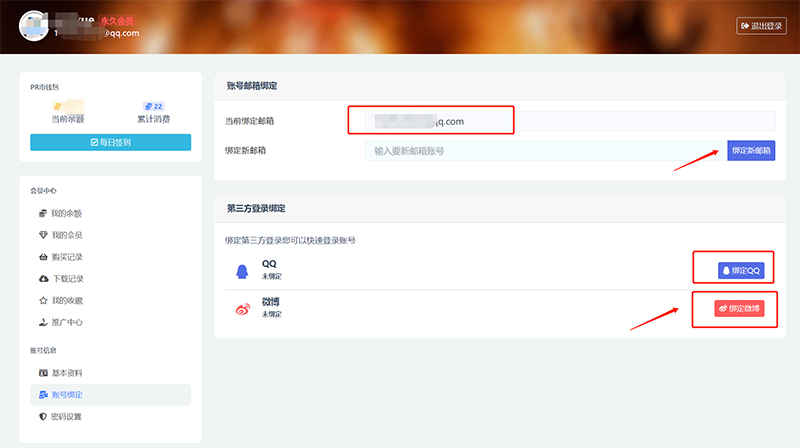Click the 绑定新邮箱 button
This screenshot has width=800, height=448.
(751, 150)
